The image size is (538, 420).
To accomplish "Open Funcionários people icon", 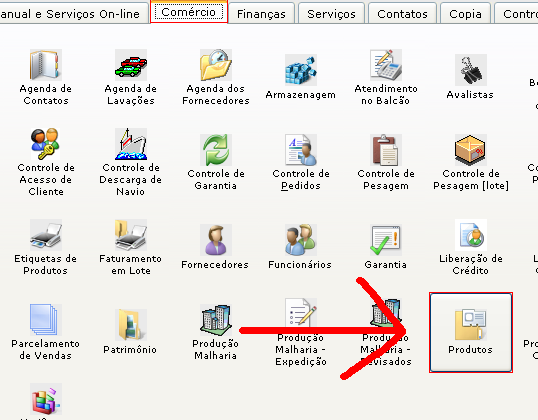I will [x=301, y=240].
